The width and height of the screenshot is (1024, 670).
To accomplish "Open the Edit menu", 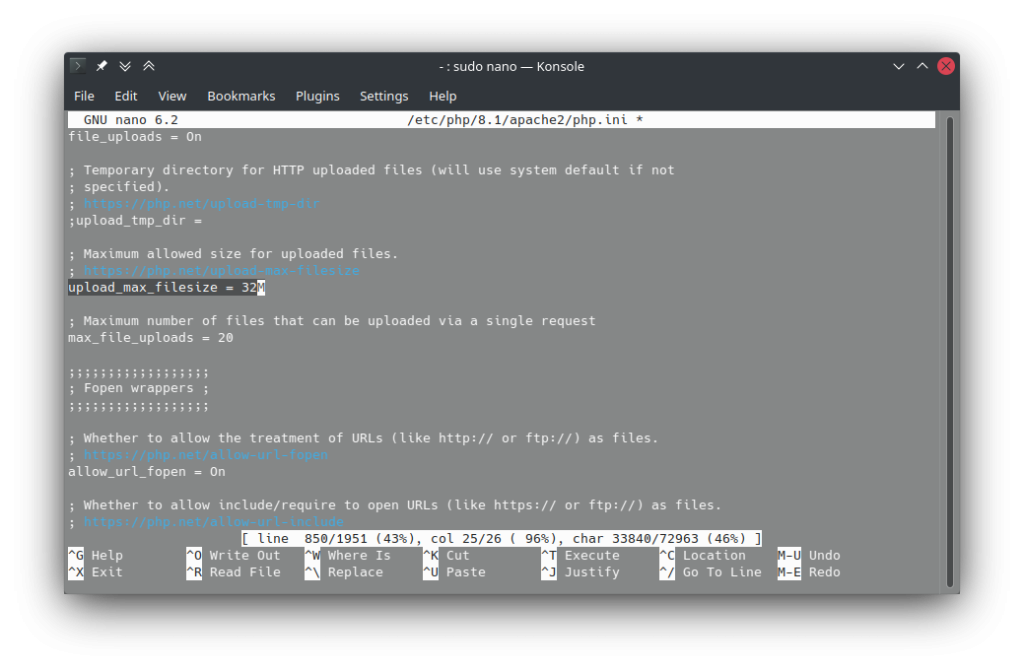I will [x=126, y=96].
